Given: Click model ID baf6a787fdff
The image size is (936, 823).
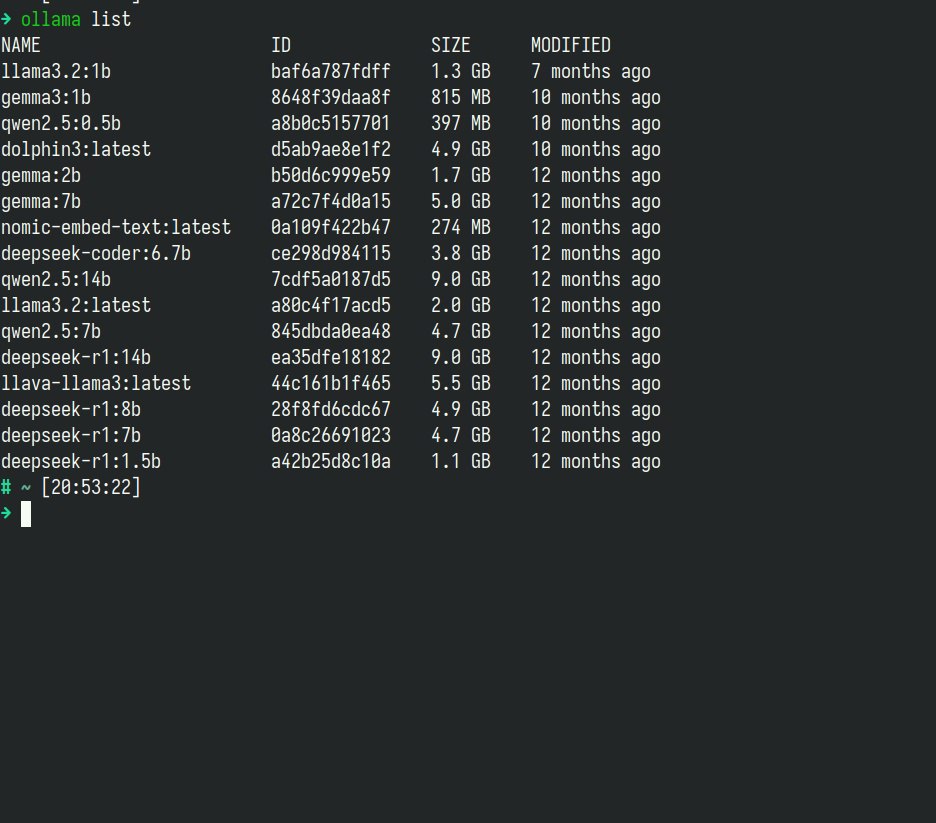Looking at the screenshot, I should point(331,71).
